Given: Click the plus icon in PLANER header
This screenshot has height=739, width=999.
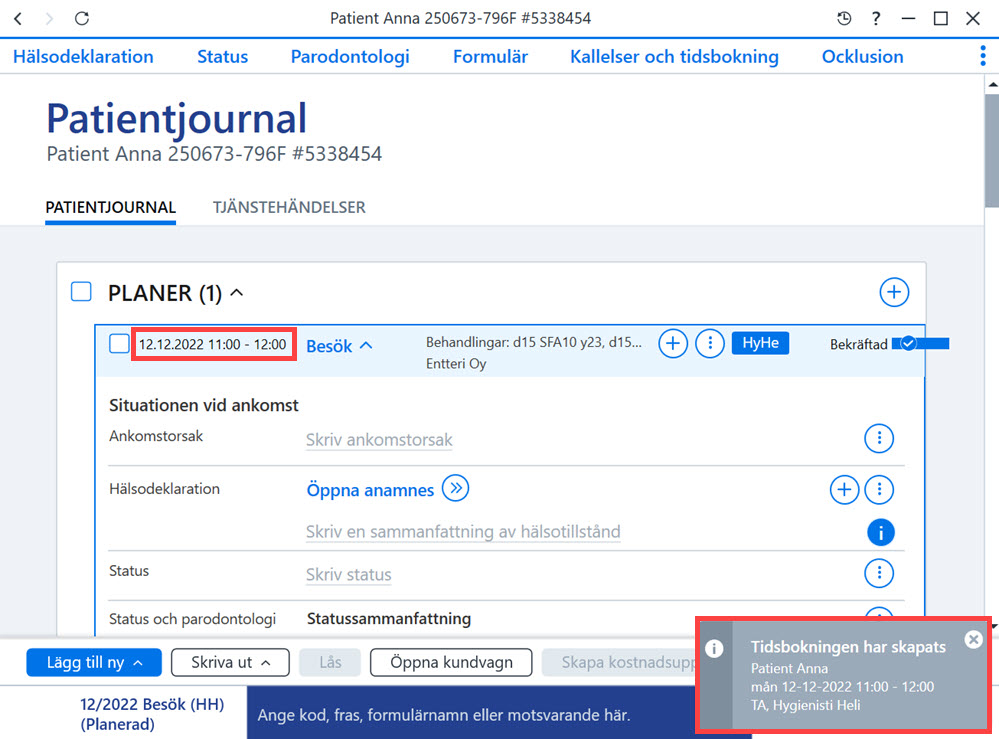Looking at the screenshot, I should point(894,292).
